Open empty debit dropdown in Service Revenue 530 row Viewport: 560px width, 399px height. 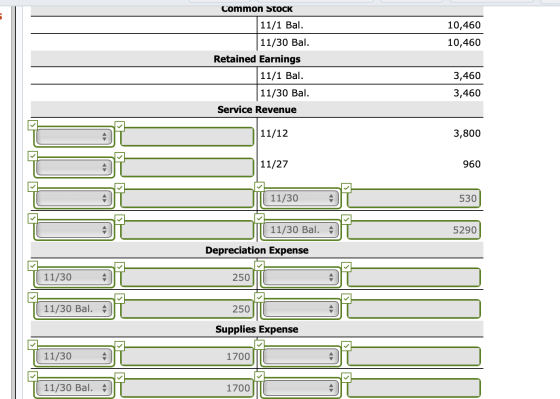click(74, 198)
